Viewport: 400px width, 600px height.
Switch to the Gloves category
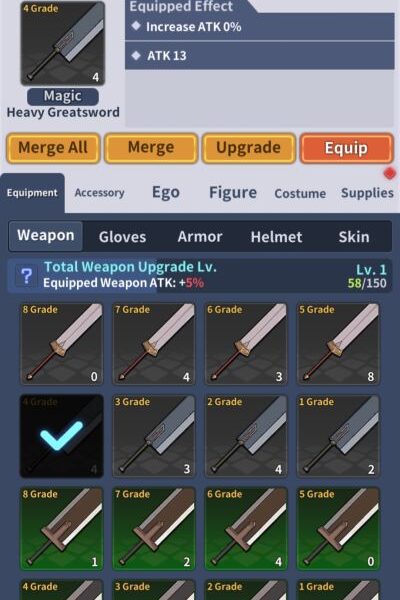122,236
